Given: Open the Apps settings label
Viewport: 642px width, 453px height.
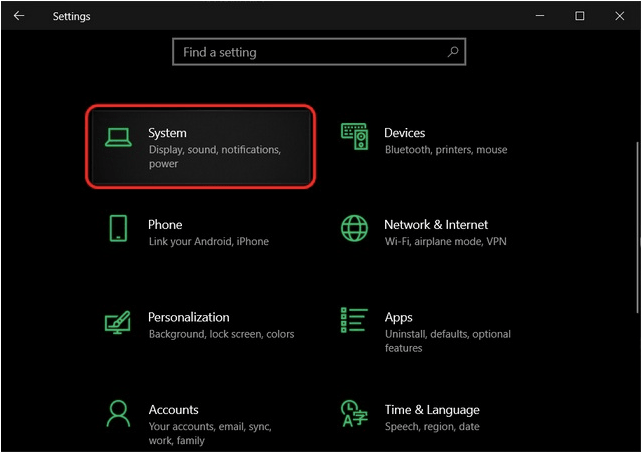Looking at the screenshot, I should tap(398, 317).
